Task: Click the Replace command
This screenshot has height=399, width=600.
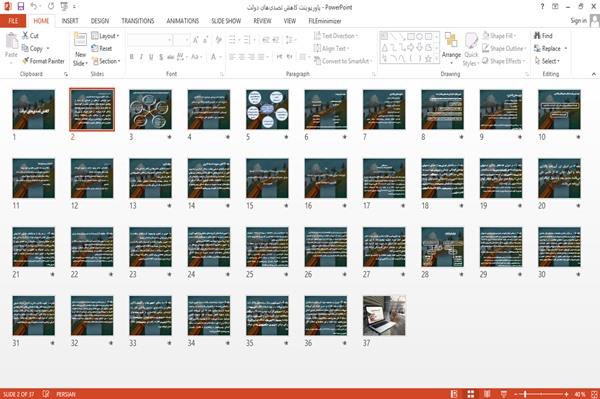Action: point(550,48)
